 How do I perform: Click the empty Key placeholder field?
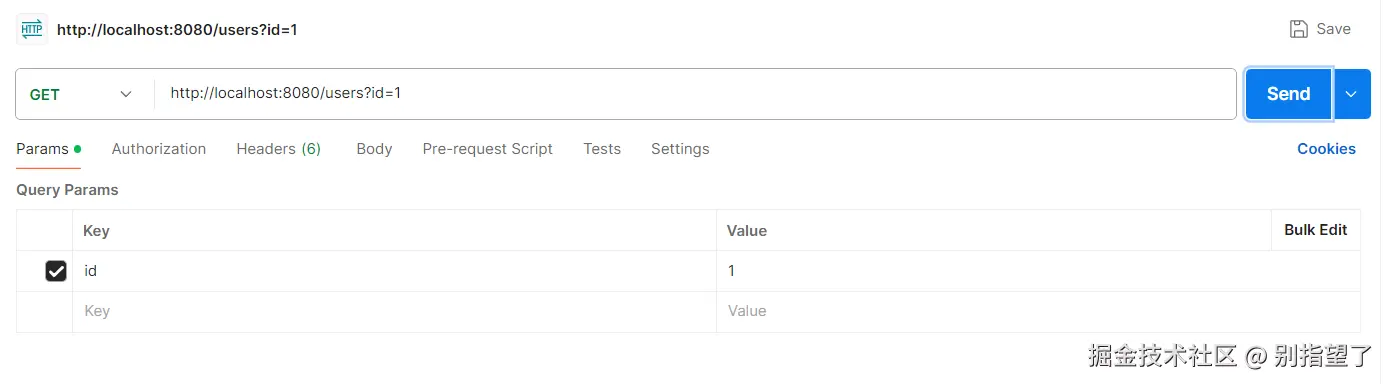click(394, 311)
